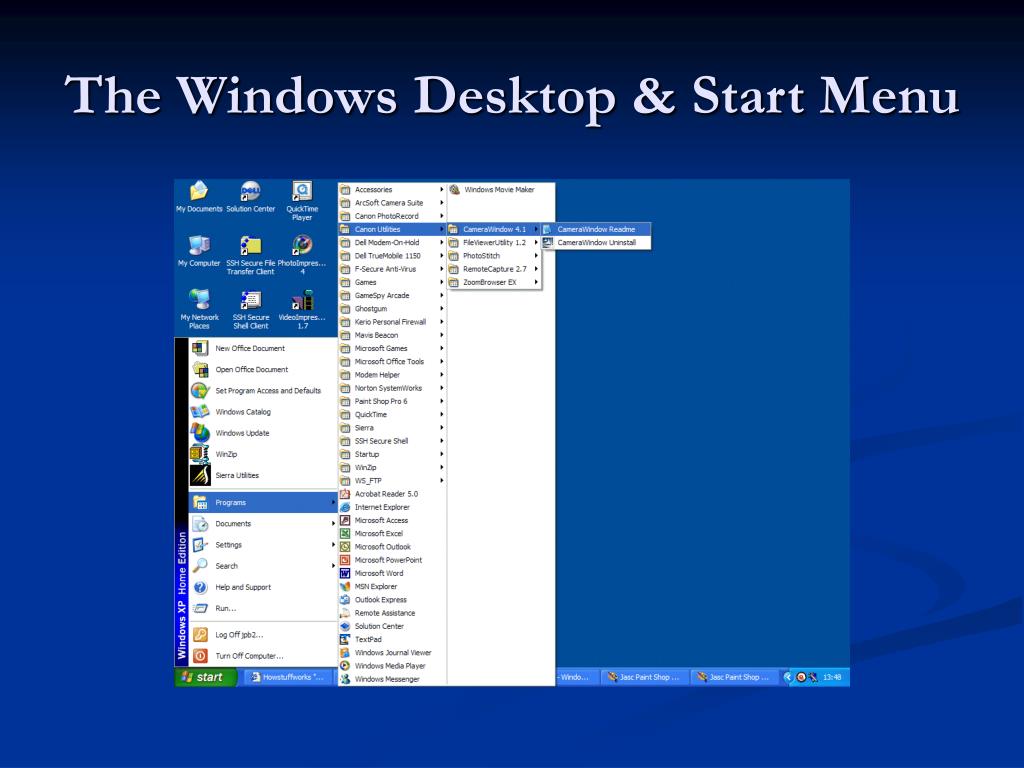Expand the Accessories submenu arrow

point(441,189)
